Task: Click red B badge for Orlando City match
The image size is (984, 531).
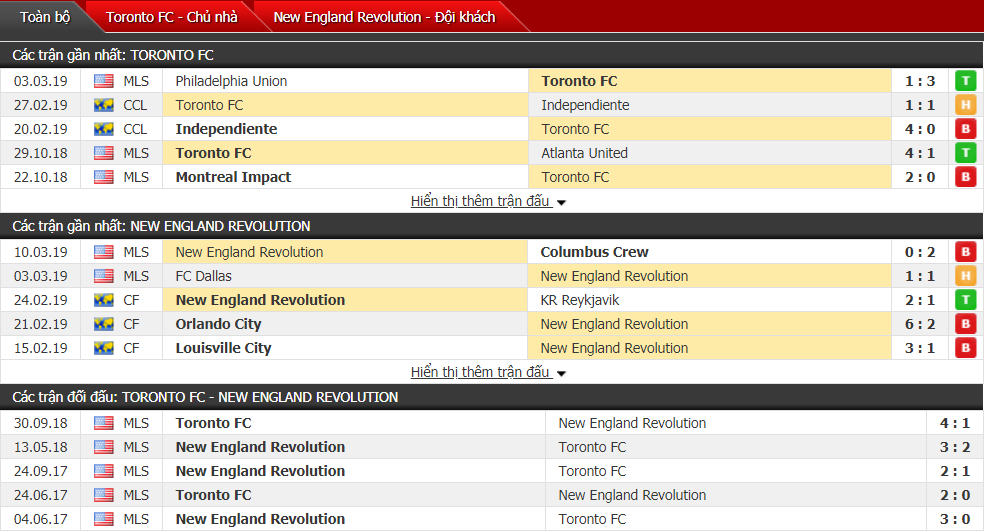Action: (966, 324)
